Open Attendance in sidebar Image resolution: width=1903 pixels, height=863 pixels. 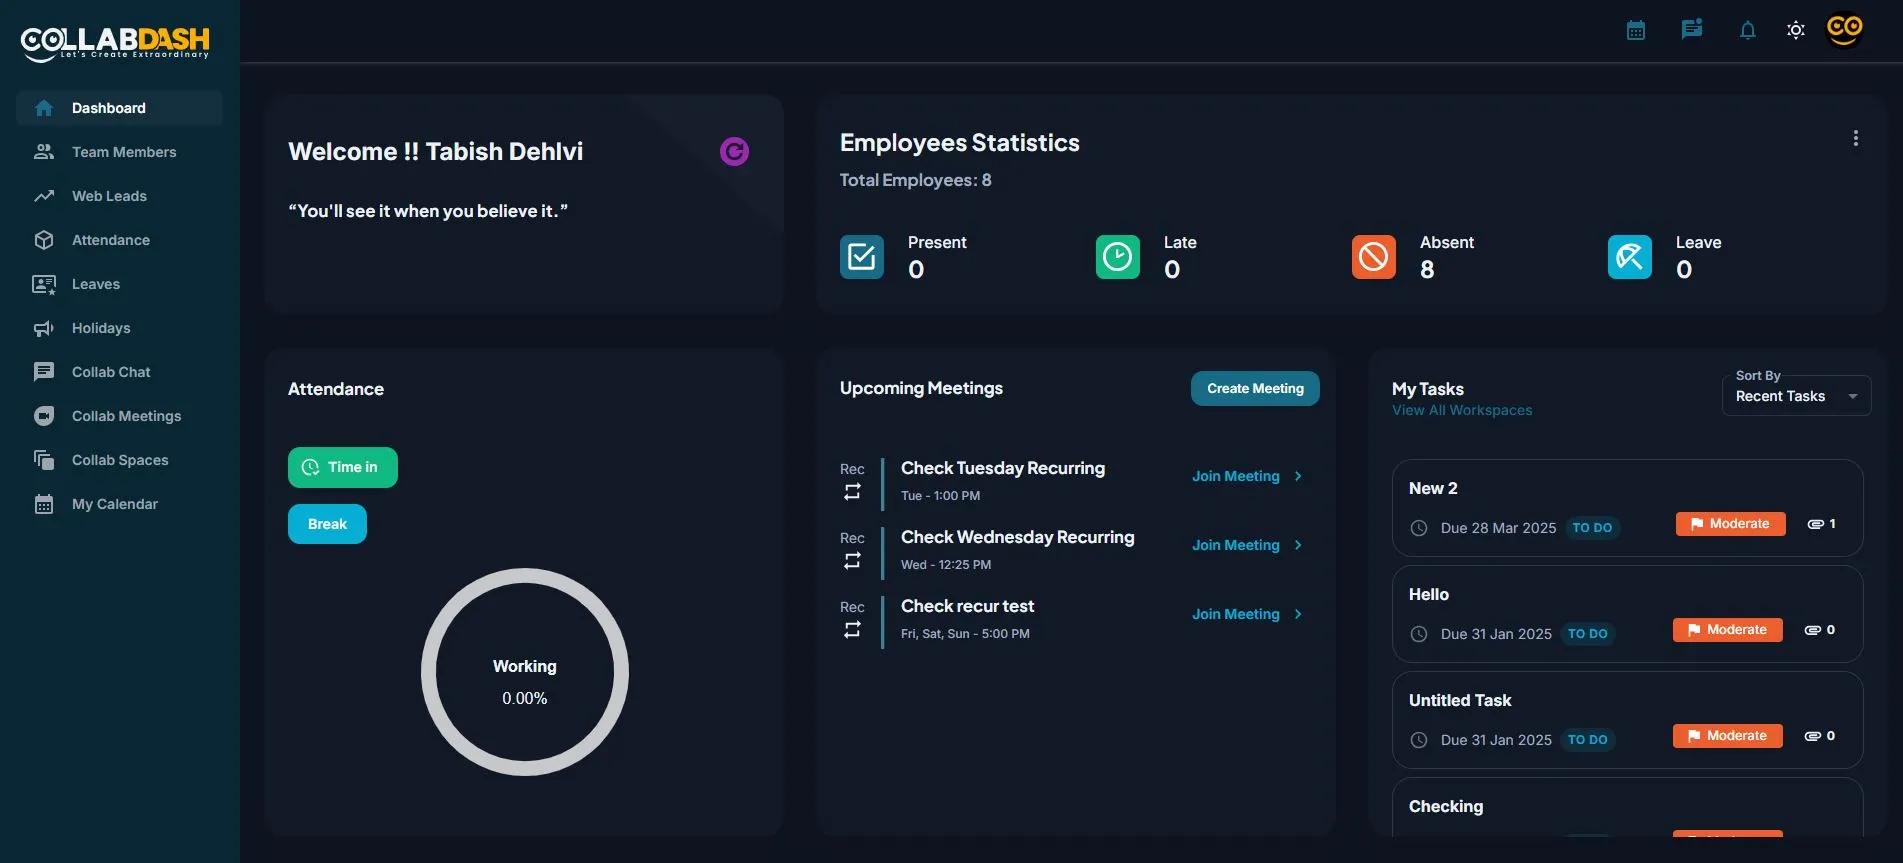pyautogui.click(x=119, y=240)
